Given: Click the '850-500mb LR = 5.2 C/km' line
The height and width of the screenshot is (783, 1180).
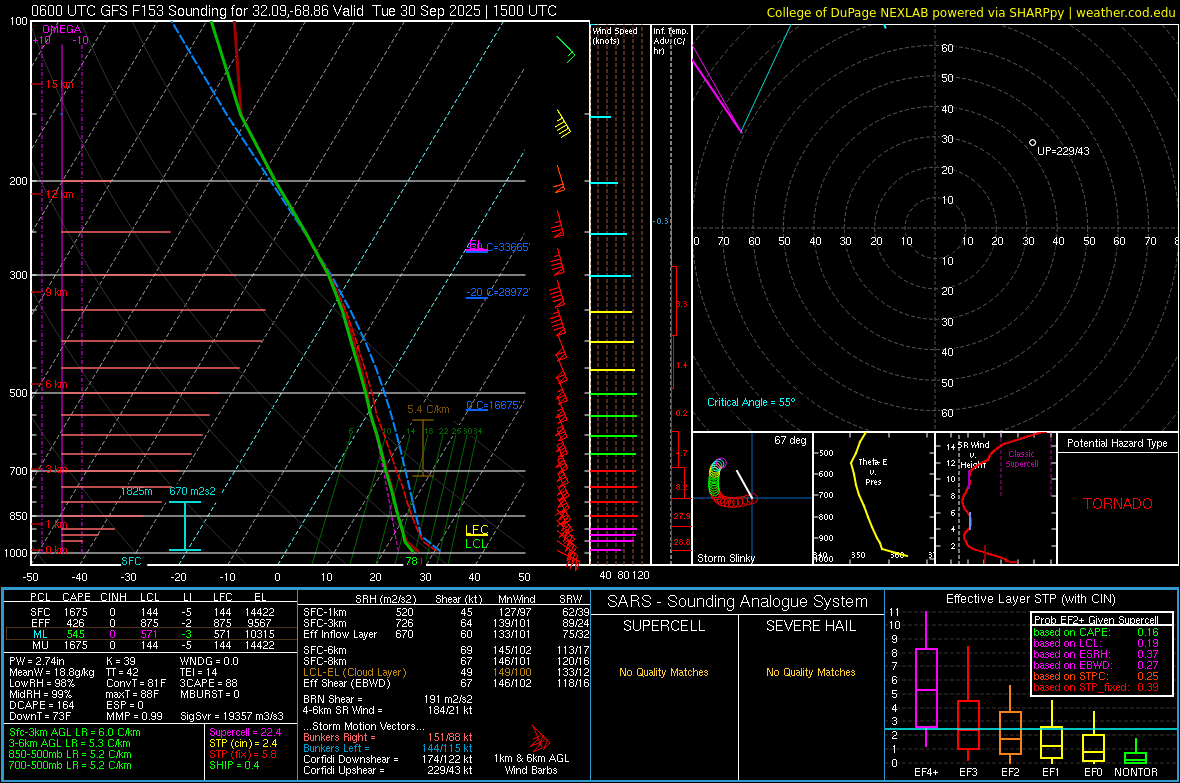Looking at the screenshot, I should click(70, 754).
